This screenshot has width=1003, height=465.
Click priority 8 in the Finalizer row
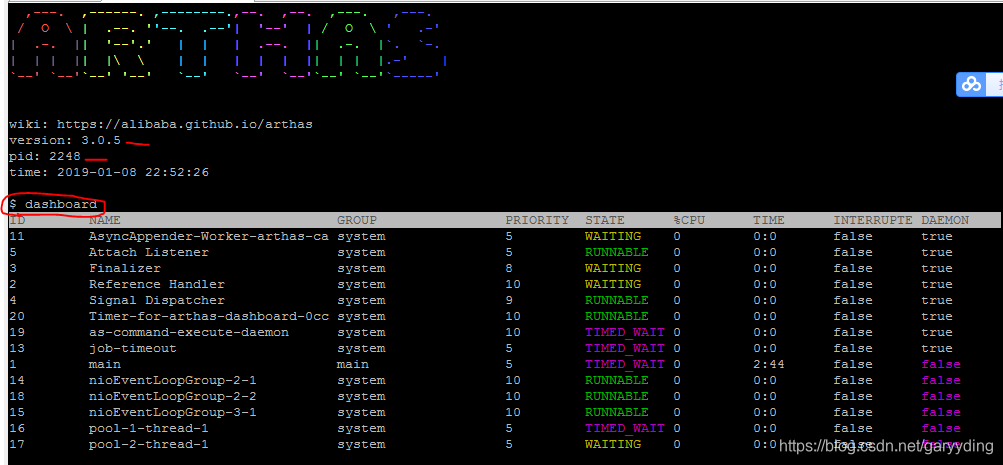tap(509, 269)
